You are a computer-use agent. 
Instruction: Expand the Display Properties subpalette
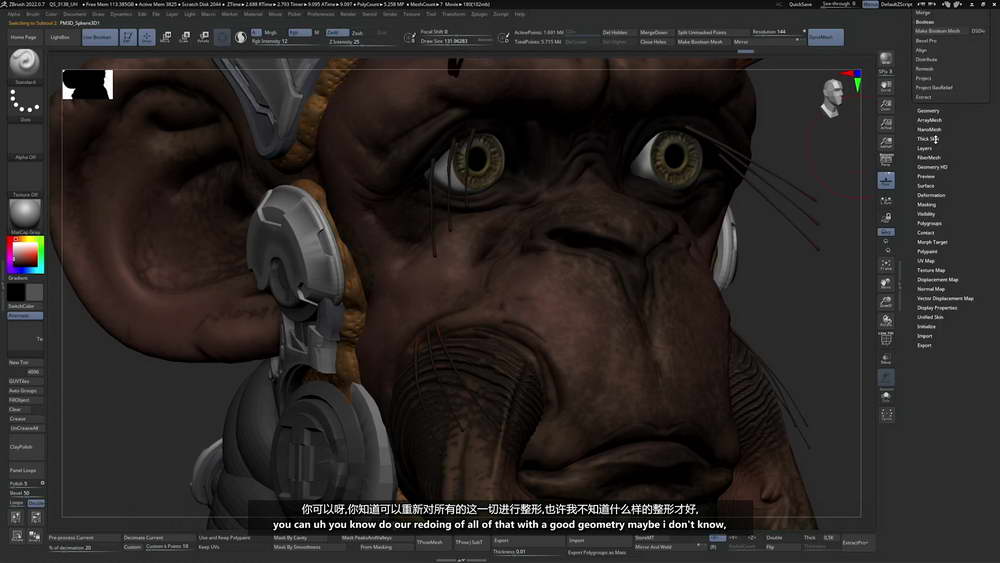tap(937, 307)
